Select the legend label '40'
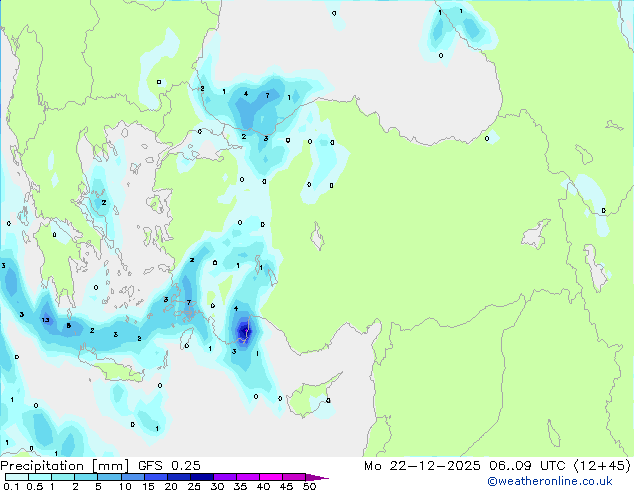Image resolution: width=634 pixels, height=490 pixels. point(264,486)
